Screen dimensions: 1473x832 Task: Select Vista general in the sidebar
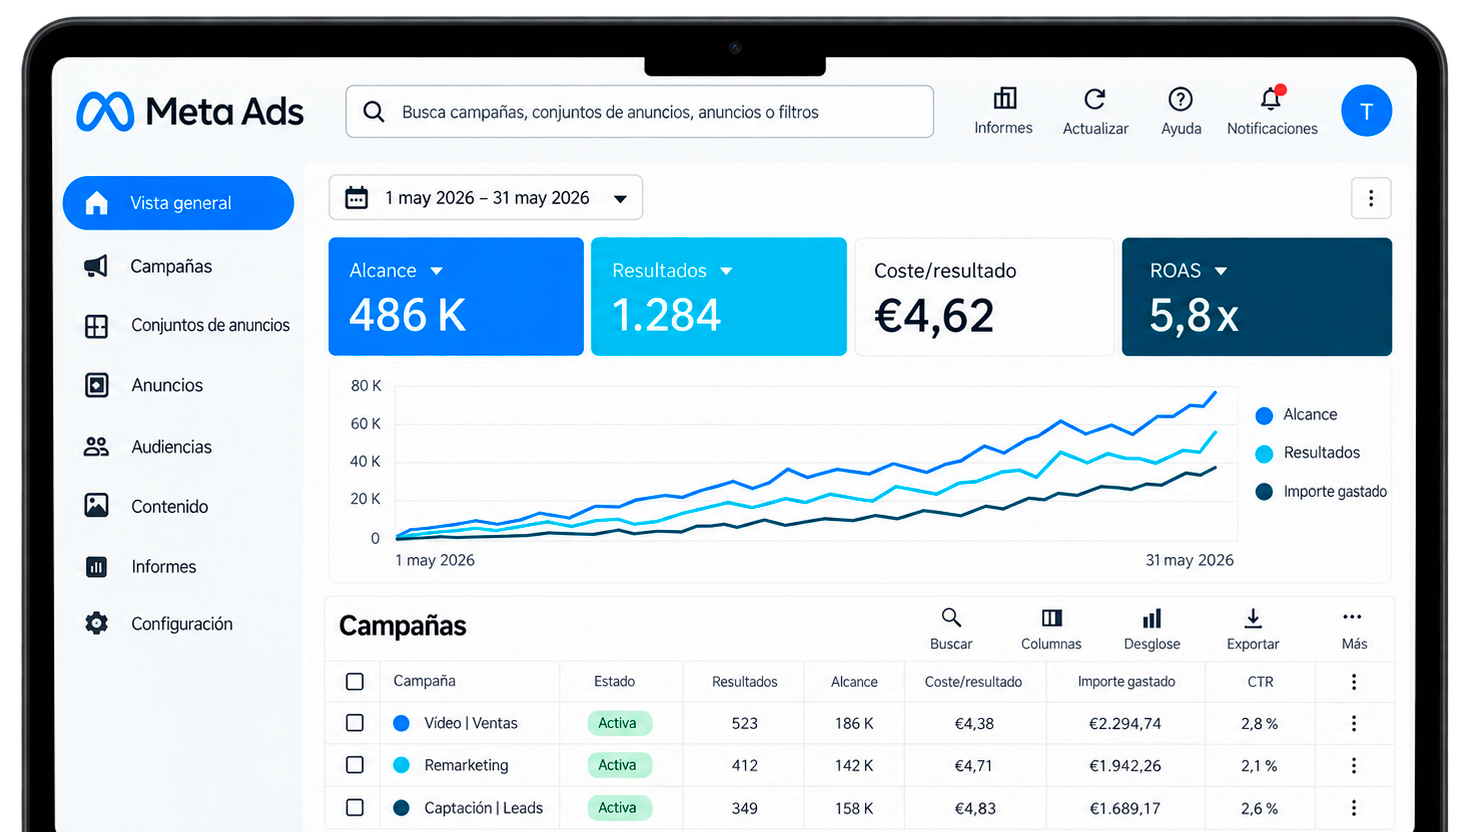[178, 203]
